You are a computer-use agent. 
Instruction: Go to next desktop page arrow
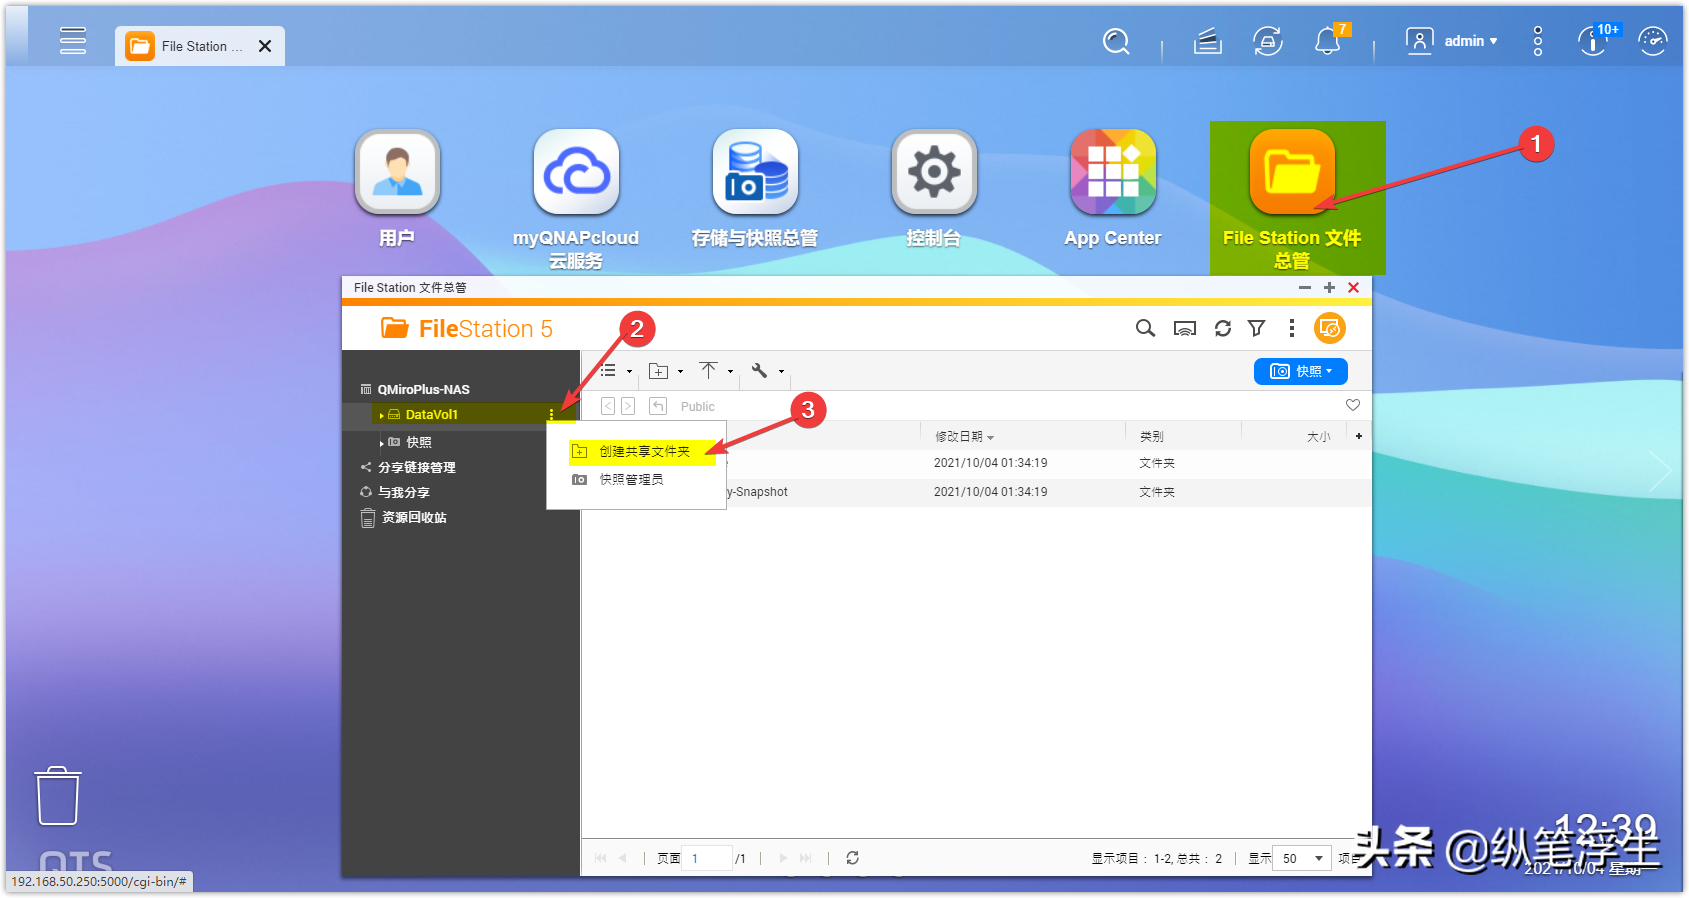(x=1659, y=470)
